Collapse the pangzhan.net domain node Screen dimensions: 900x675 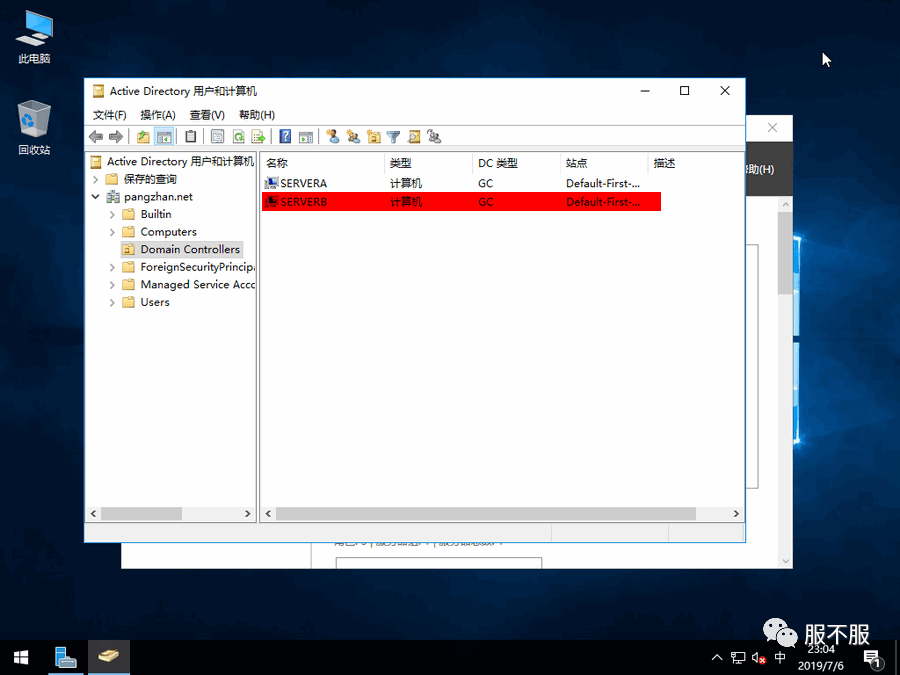95,197
